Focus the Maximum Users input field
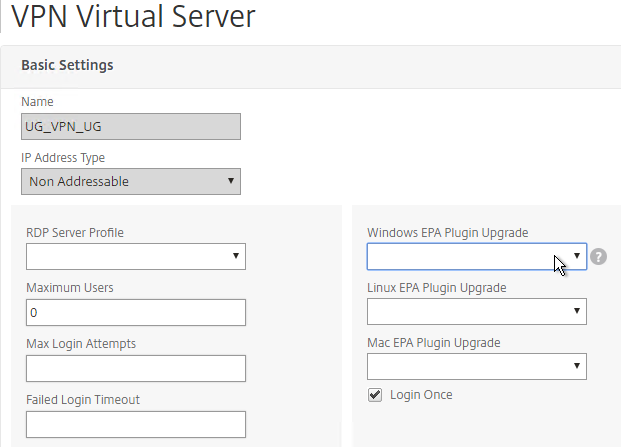 pos(136,313)
